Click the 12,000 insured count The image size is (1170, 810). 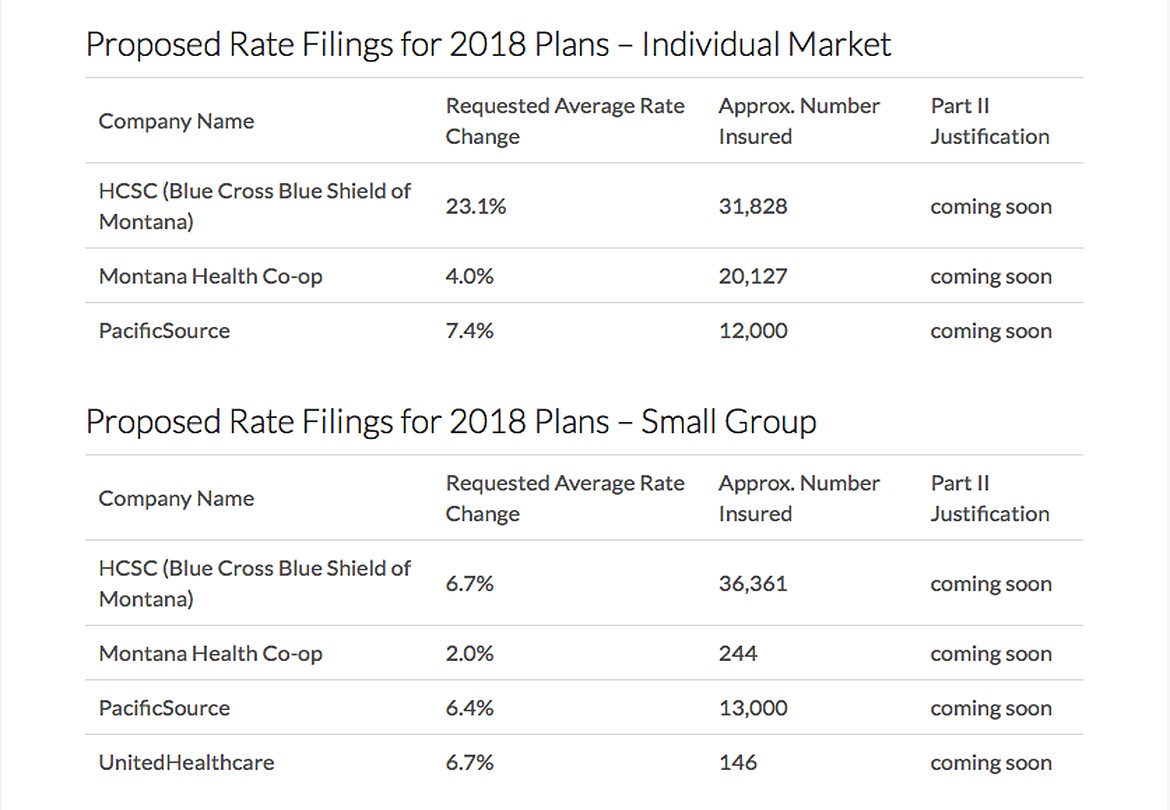(x=752, y=331)
